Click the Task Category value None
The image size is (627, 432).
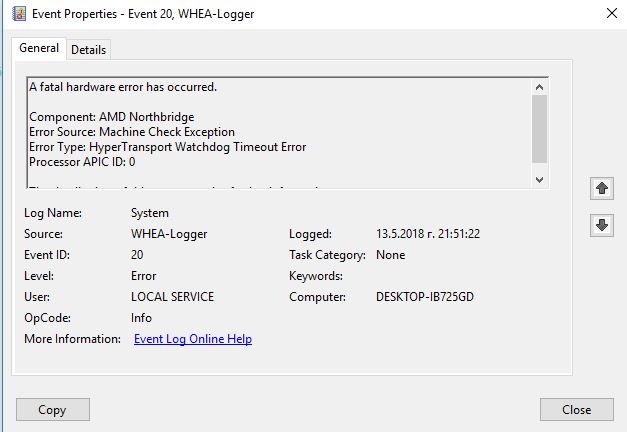coord(390,255)
